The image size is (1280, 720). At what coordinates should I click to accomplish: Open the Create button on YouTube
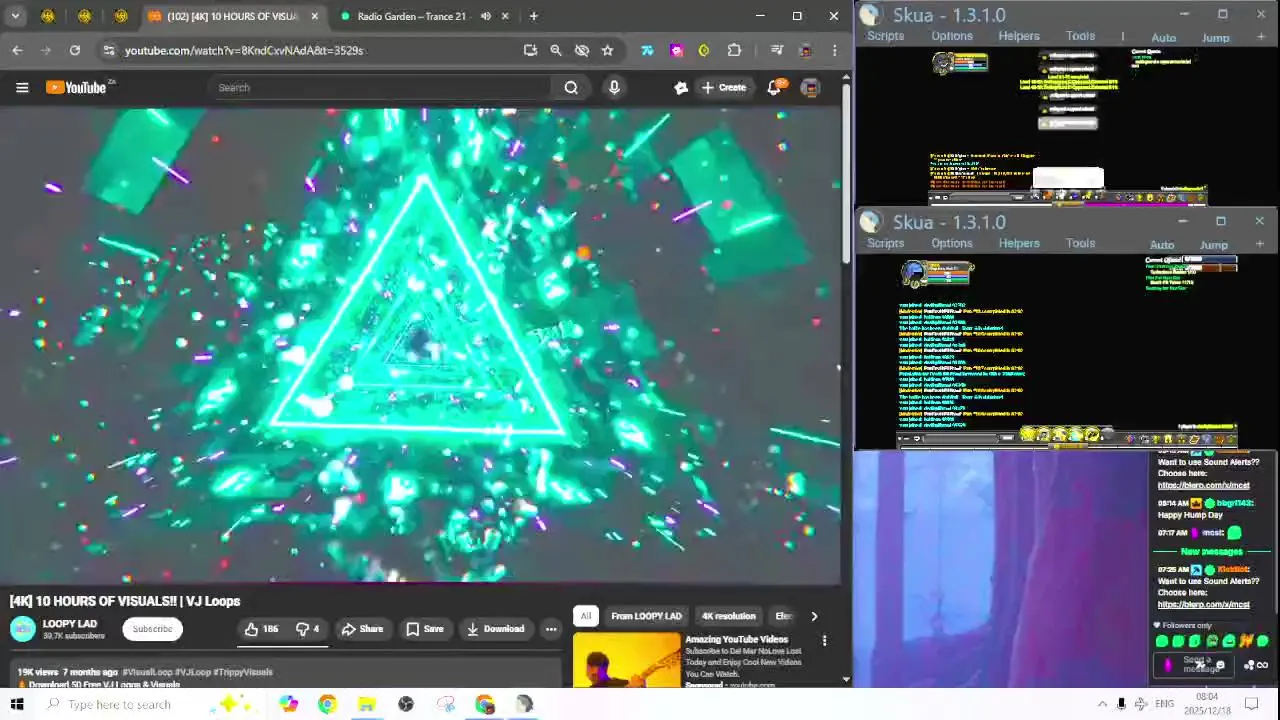pyautogui.click(x=724, y=88)
